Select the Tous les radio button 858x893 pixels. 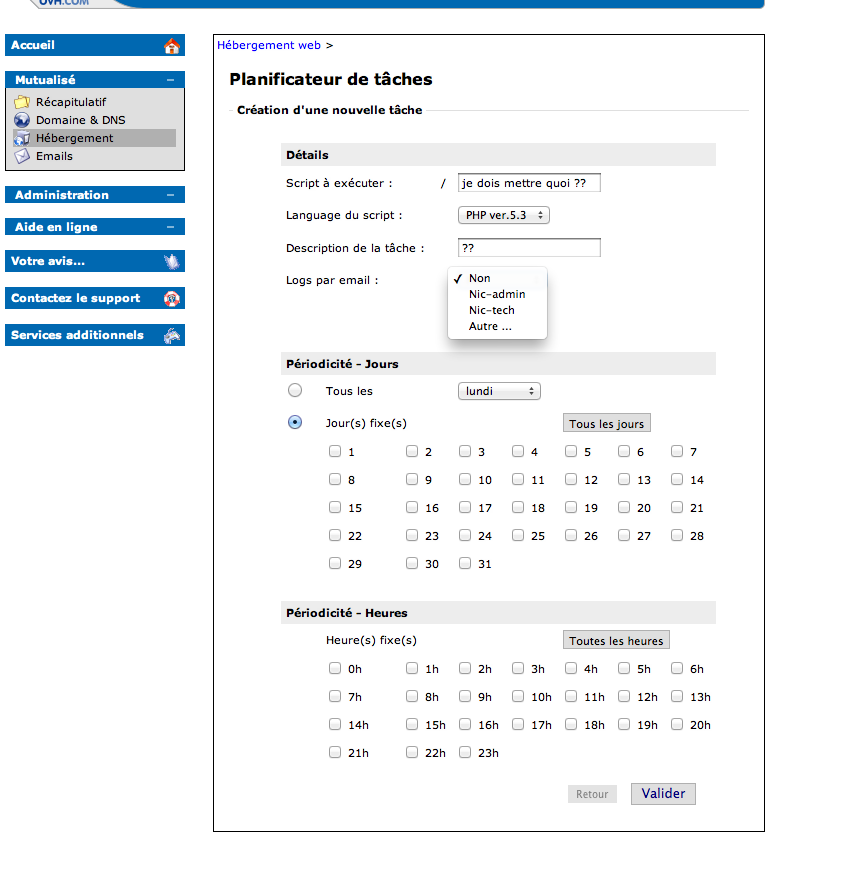pyautogui.click(x=295, y=390)
